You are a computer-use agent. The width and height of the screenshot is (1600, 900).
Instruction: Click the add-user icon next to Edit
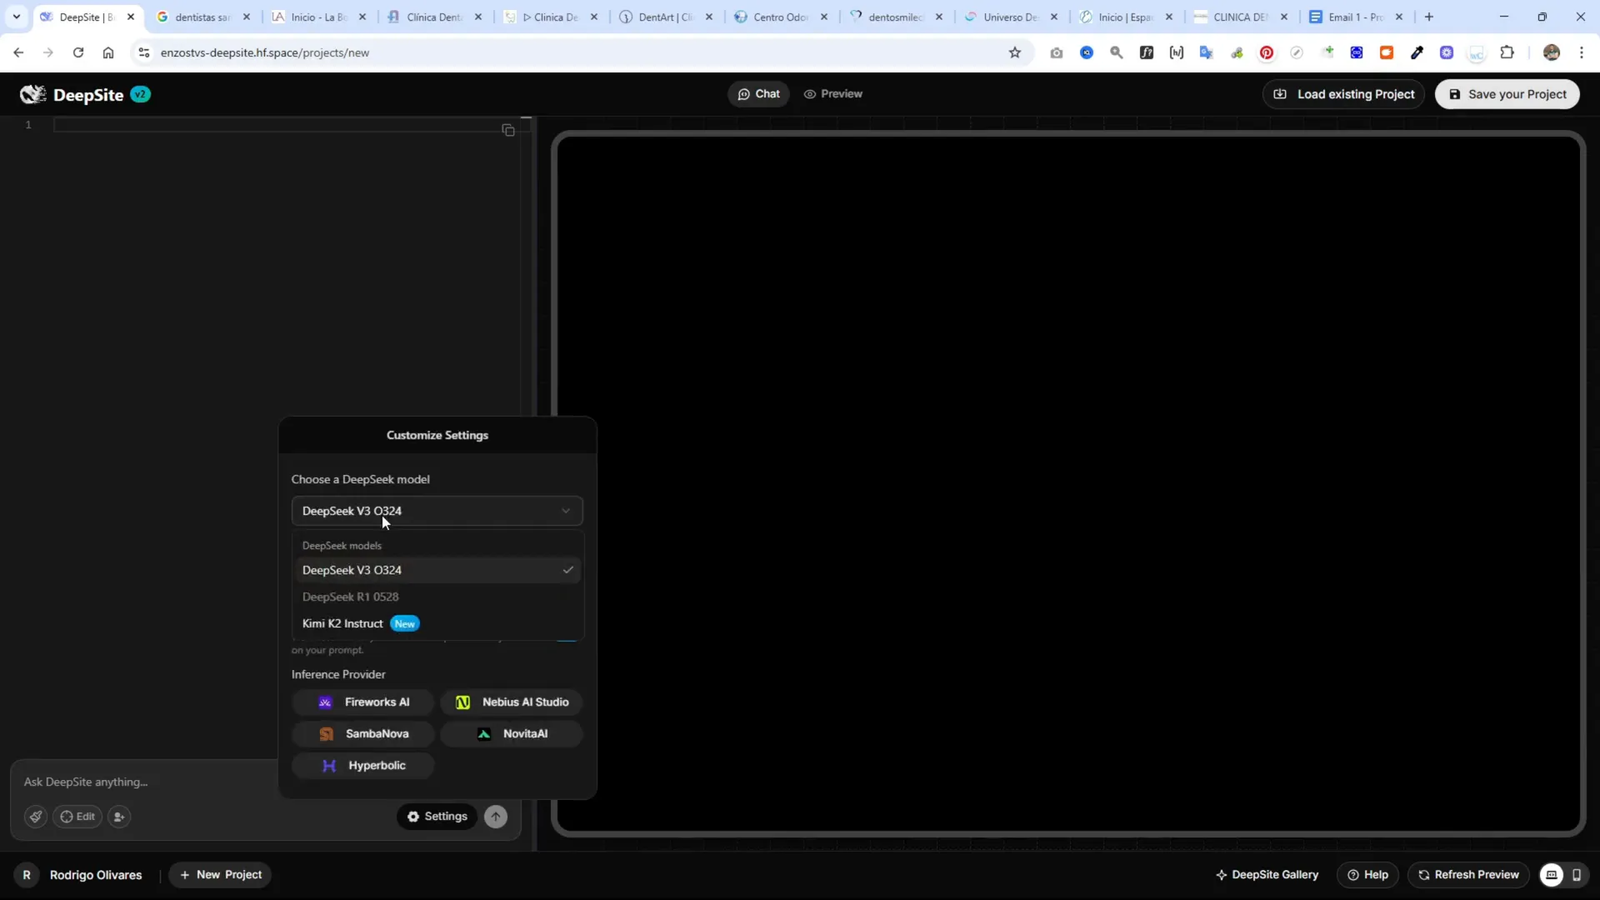119,817
